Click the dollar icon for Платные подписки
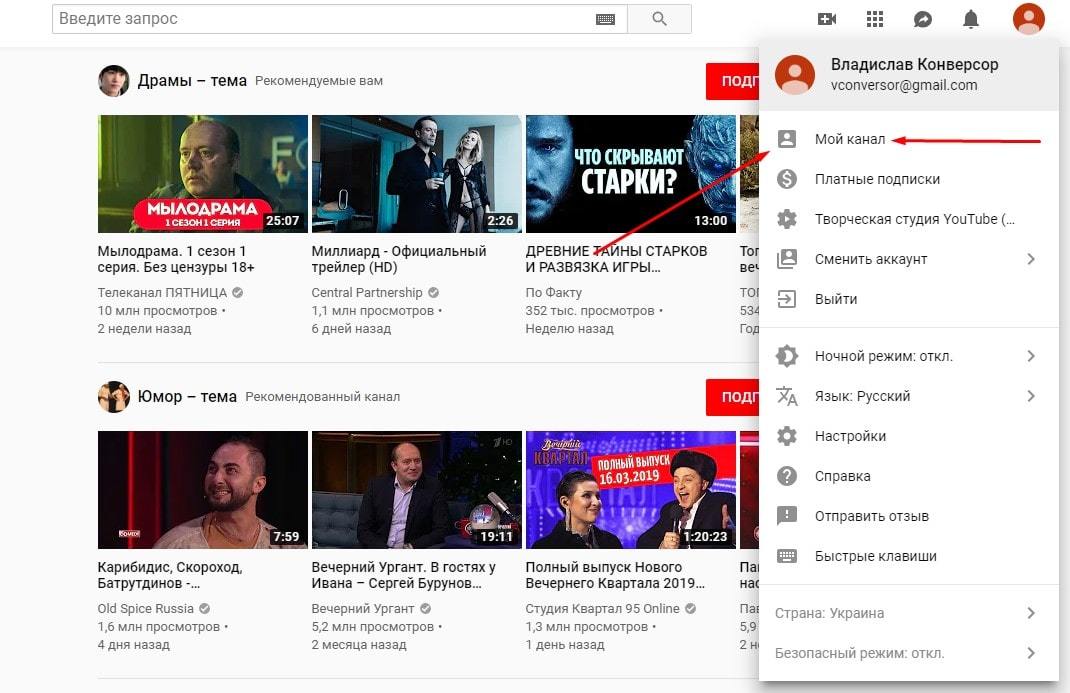Screen dimensions: 1070x693 (x=787, y=179)
